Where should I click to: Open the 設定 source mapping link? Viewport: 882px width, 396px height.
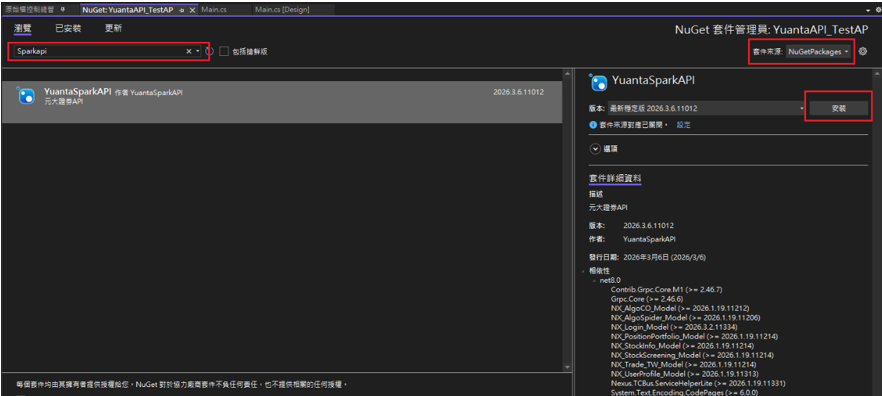pyautogui.click(x=683, y=125)
